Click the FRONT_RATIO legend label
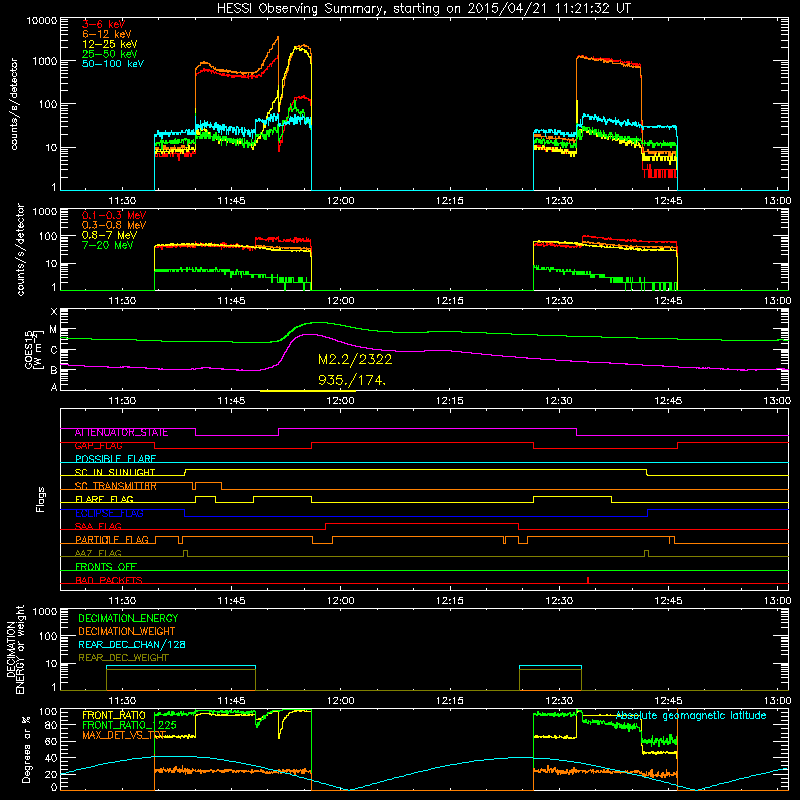The height and width of the screenshot is (800, 800). (x=114, y=716)
